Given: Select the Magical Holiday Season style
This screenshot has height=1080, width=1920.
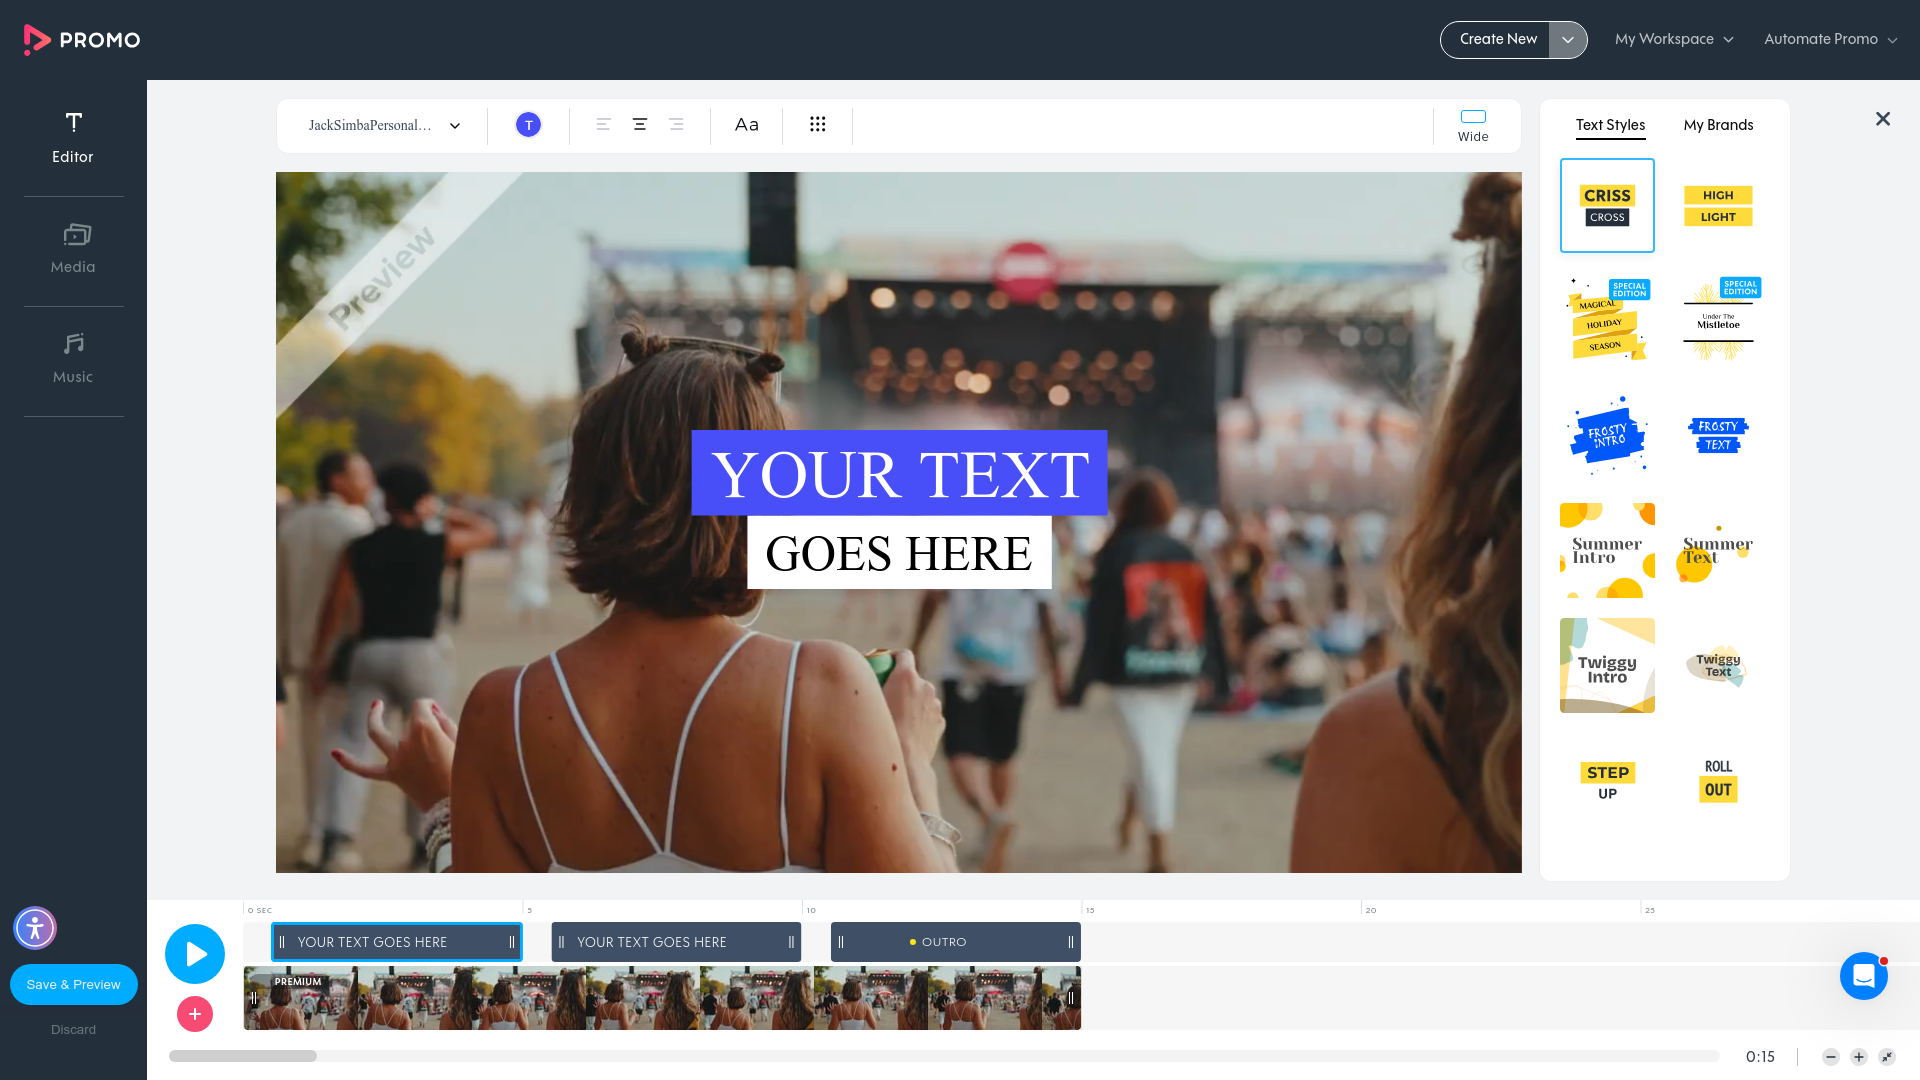Looking at the screenshot, I should (1607, 320).
